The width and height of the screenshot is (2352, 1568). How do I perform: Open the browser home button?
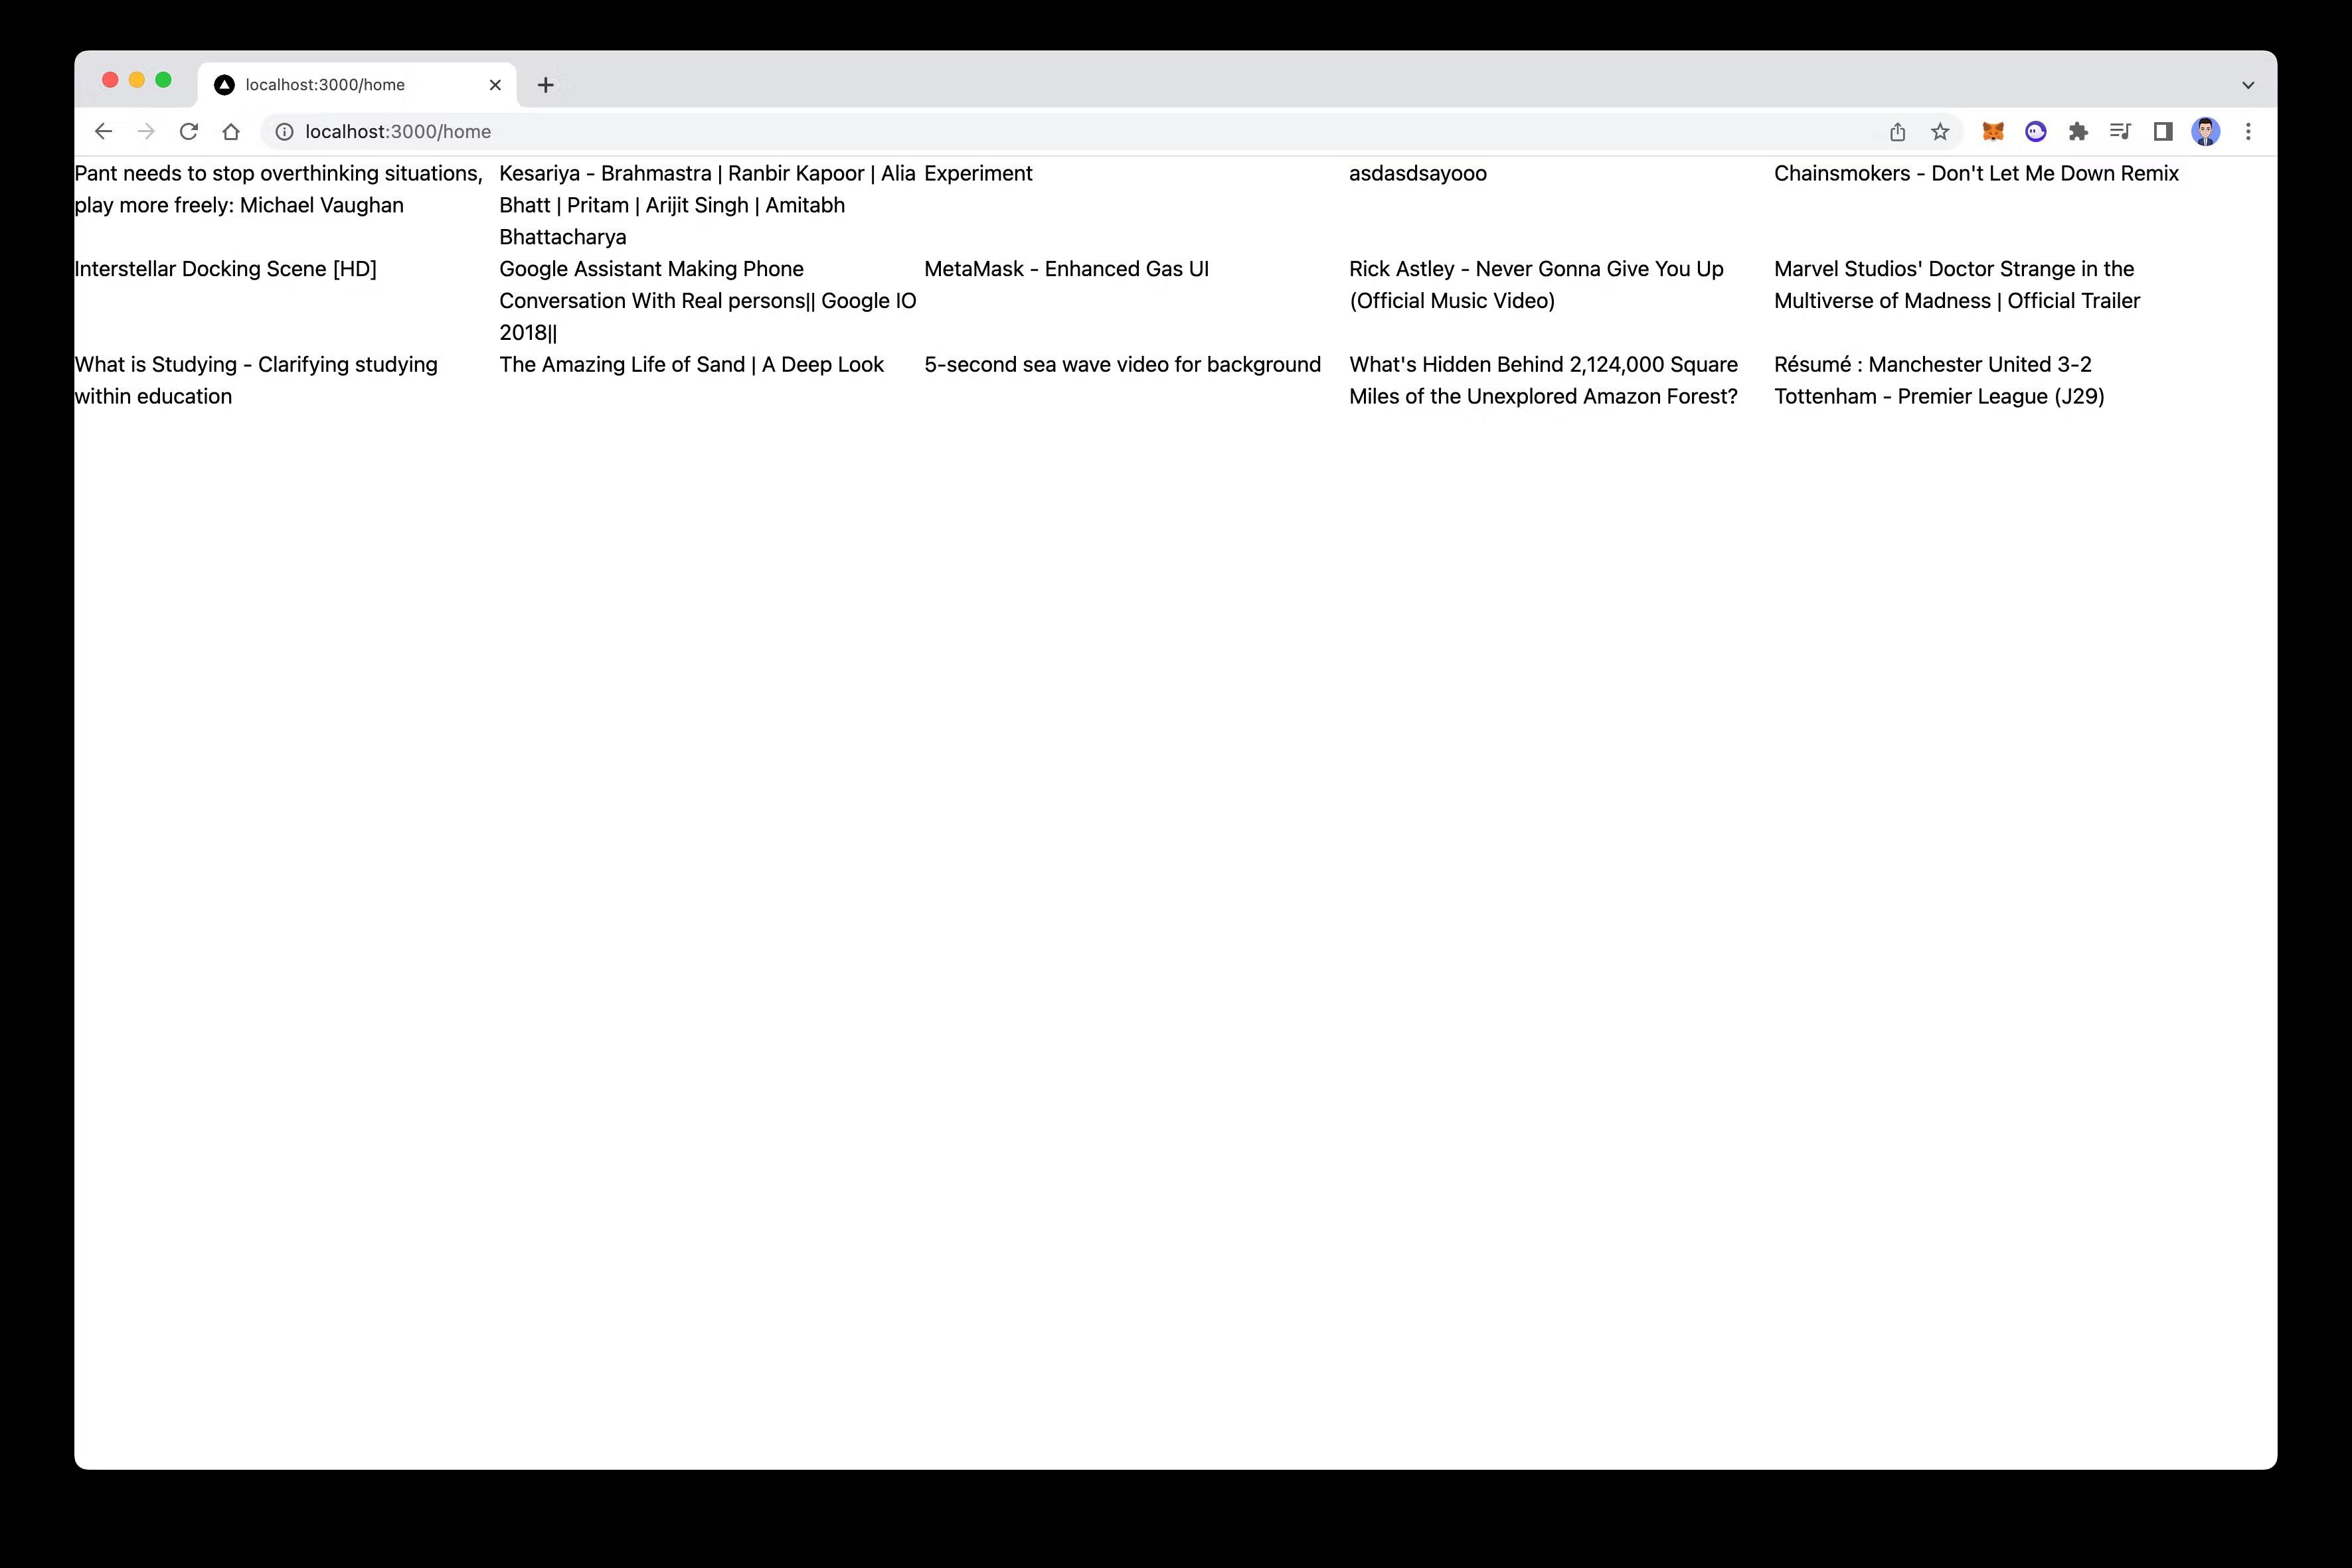click(231, 132)
